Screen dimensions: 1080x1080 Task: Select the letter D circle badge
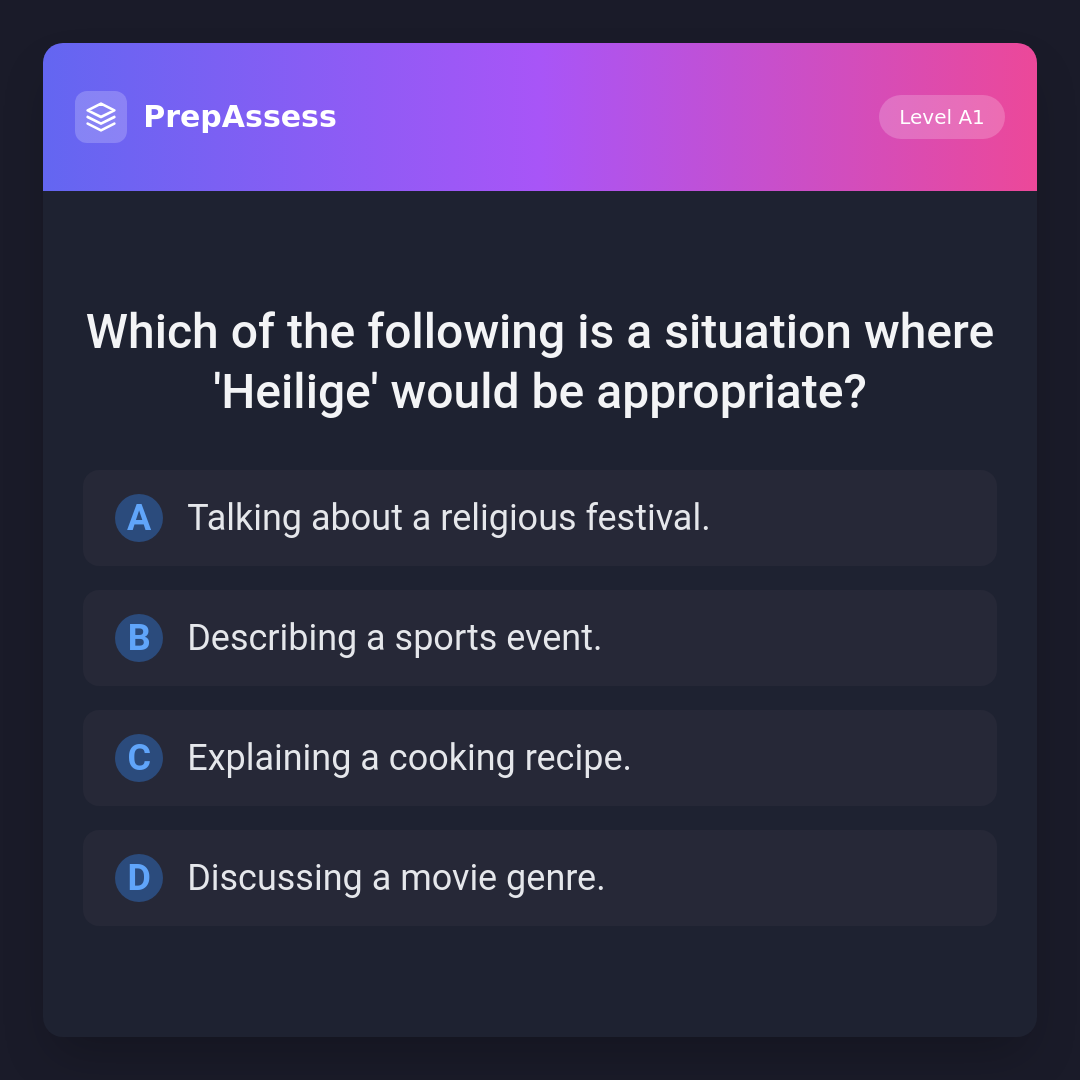click(x=139, y=878)
